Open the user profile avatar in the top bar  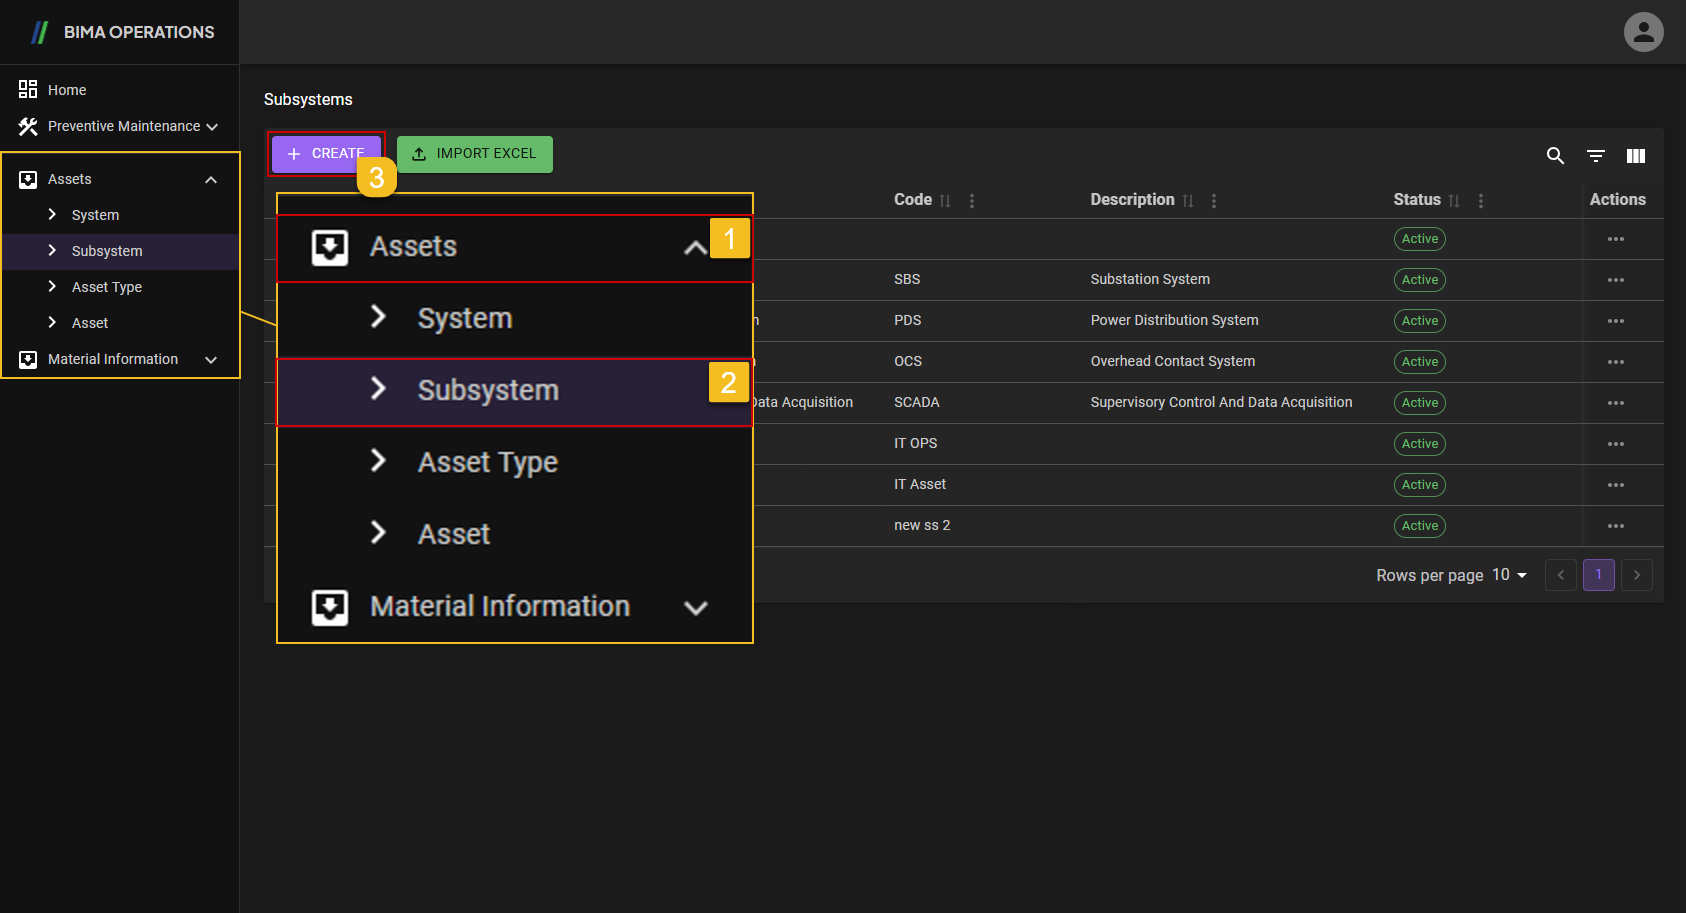pyautogui.click(x=1643, y=32)
